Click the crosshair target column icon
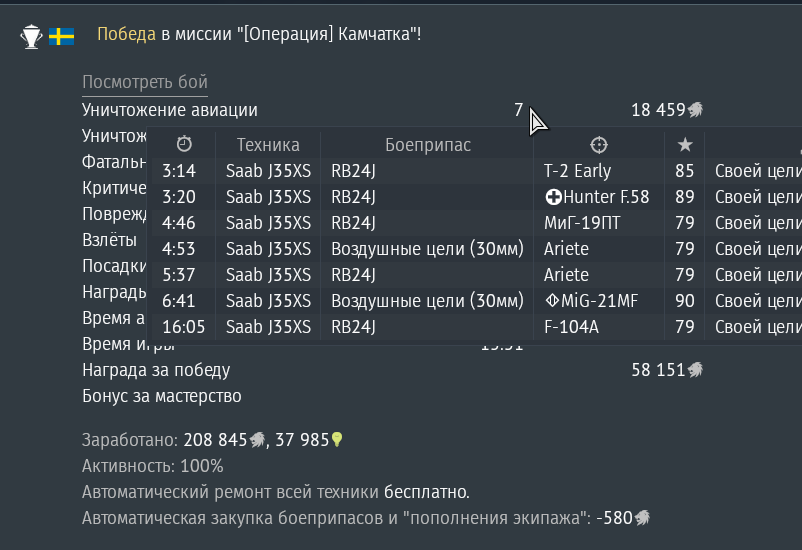Screen dimensions: 802x550 (x=598, y=145)
